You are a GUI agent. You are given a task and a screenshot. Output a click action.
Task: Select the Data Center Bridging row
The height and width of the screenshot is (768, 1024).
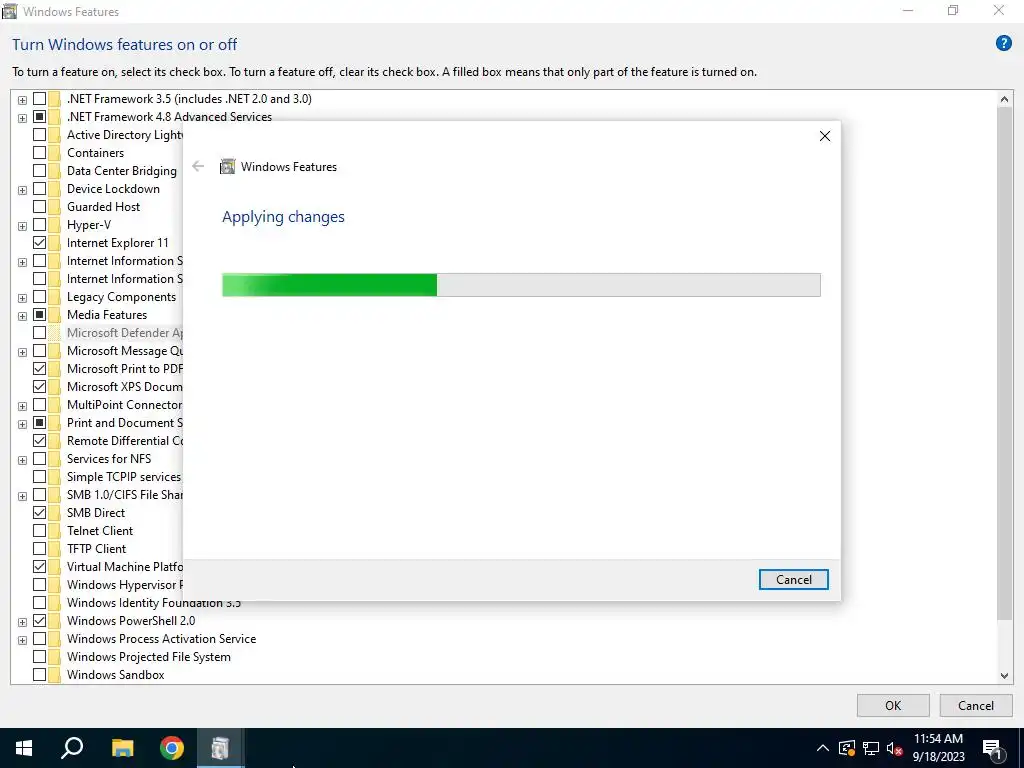coord(121,170)
